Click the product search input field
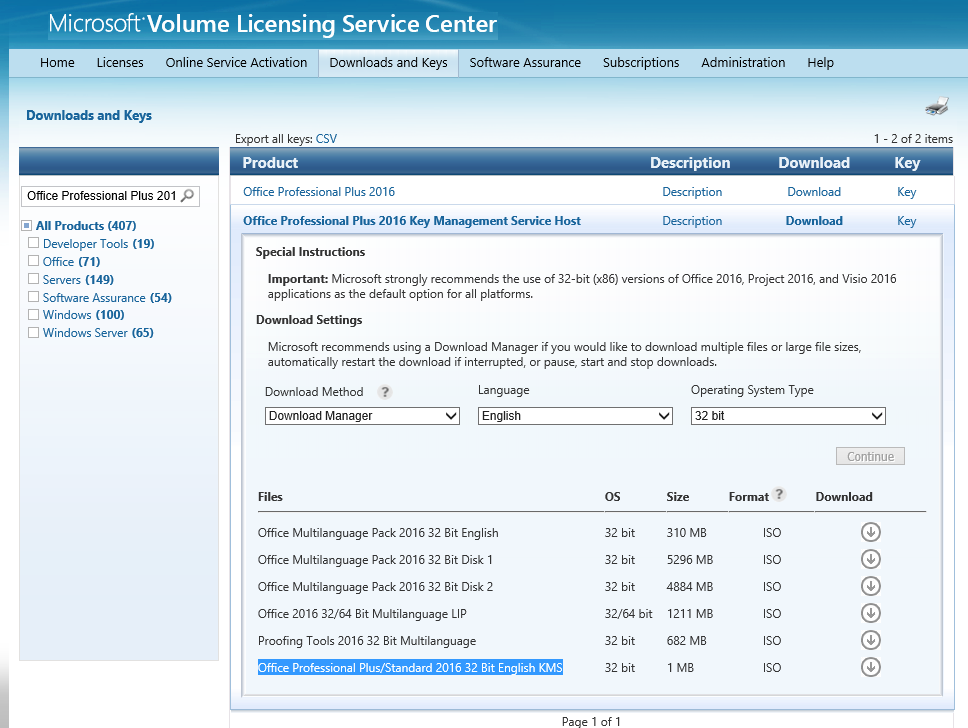The image size is (968, 728). (101, 196)
